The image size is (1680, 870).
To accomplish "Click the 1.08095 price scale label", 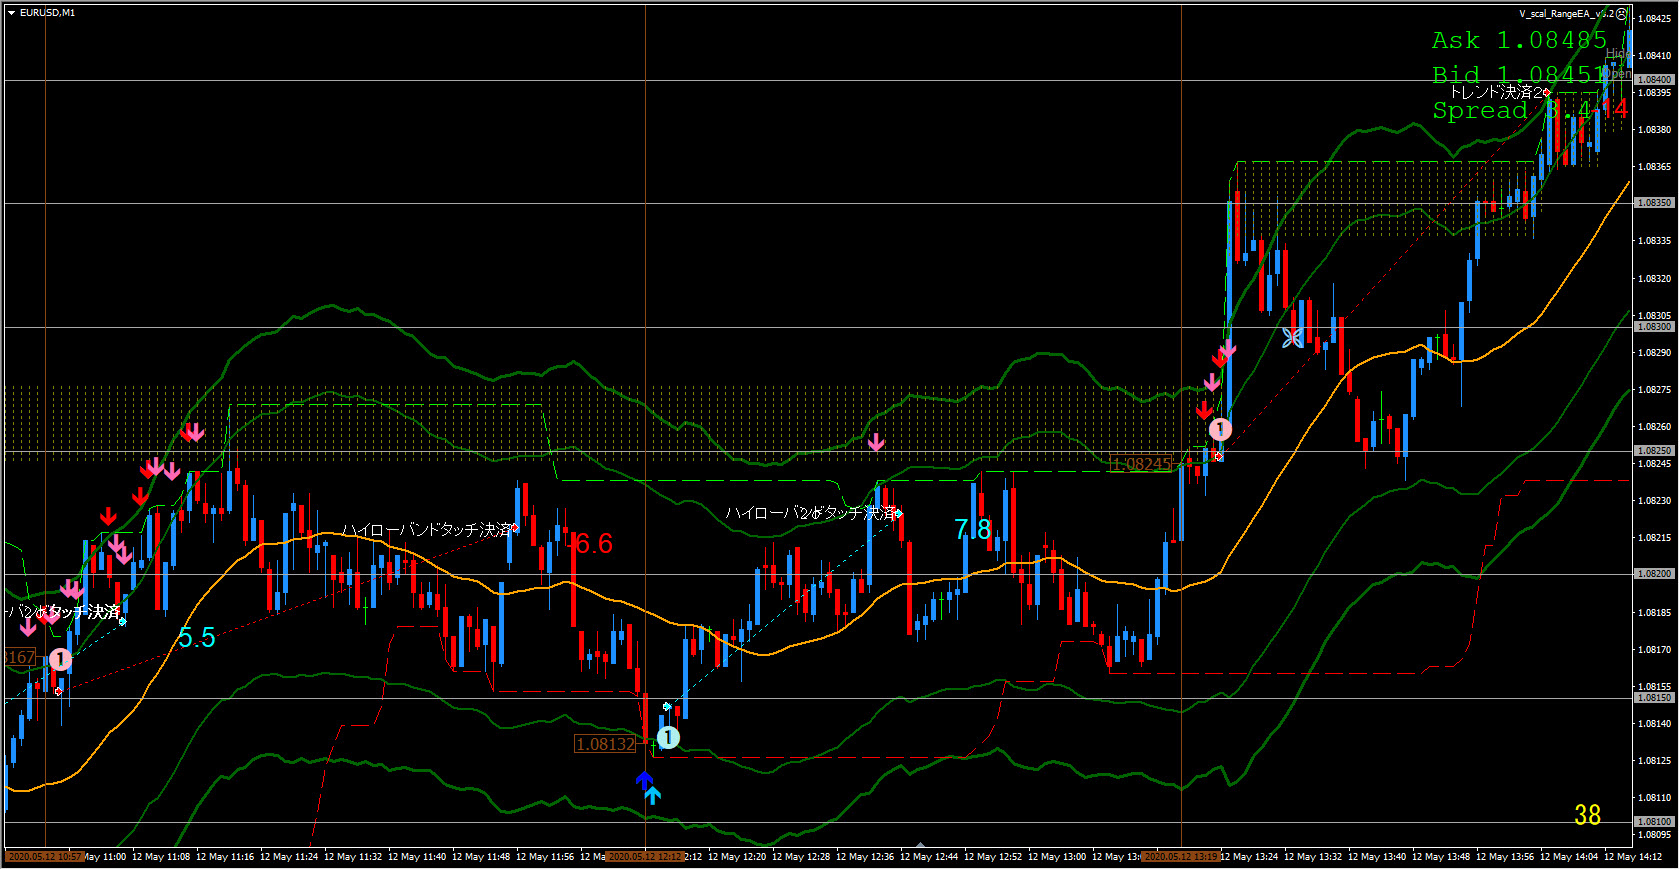I will click(1654, 835).
